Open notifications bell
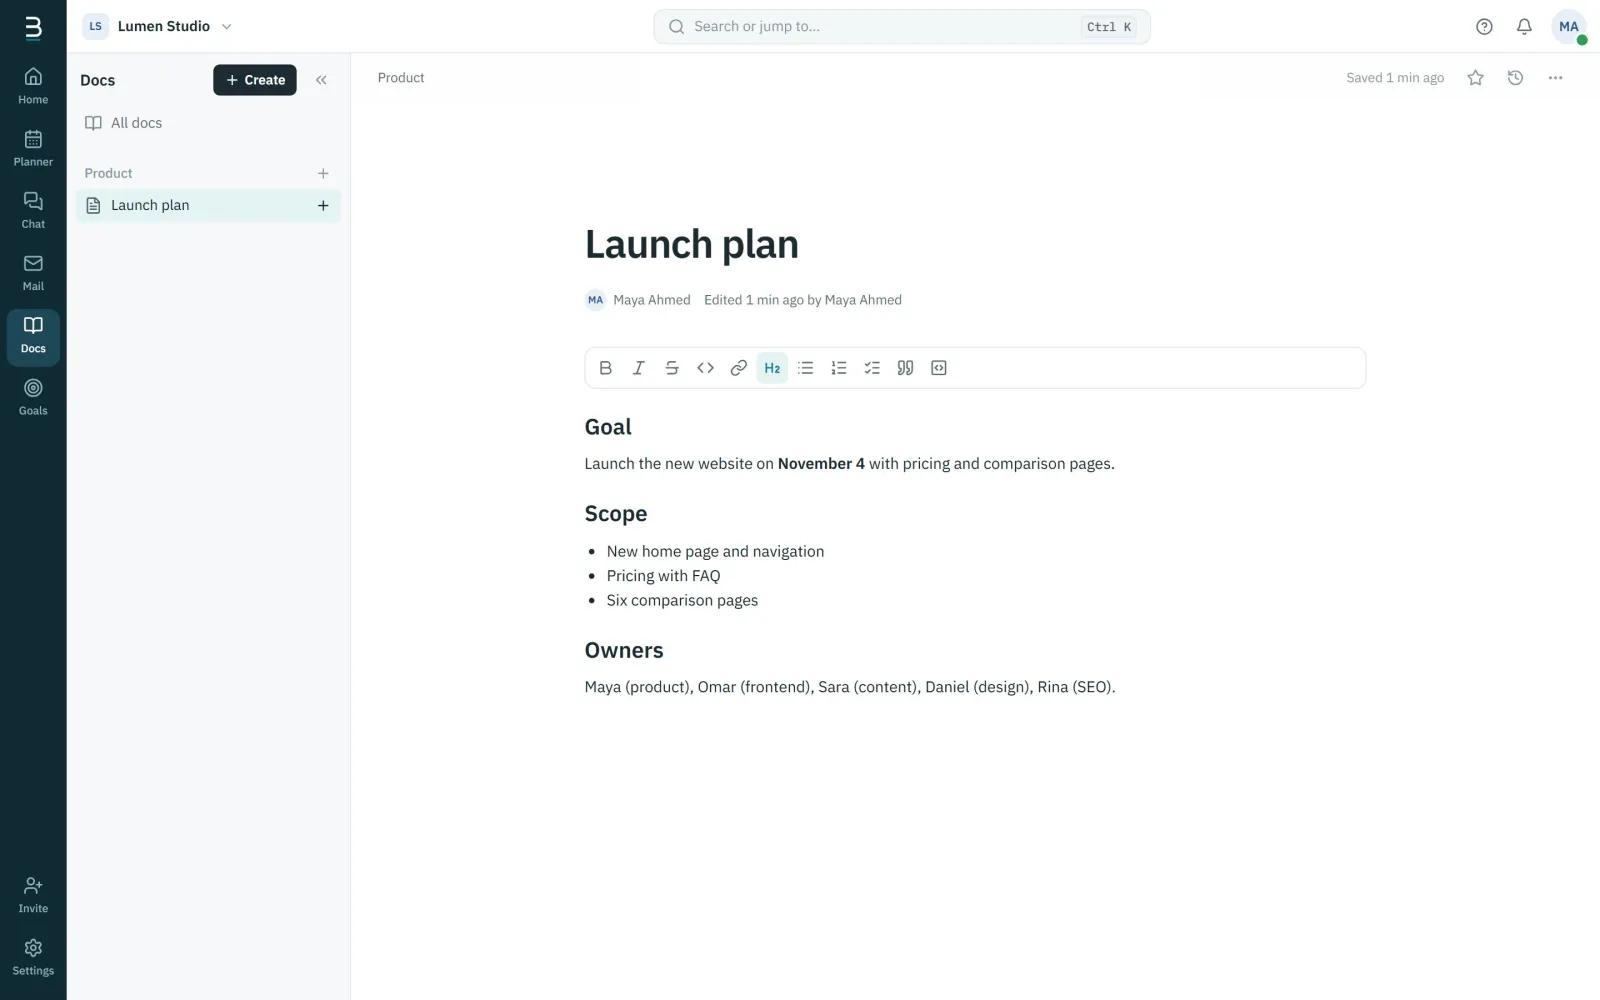The image size is (1600, 1000). 1524,27
